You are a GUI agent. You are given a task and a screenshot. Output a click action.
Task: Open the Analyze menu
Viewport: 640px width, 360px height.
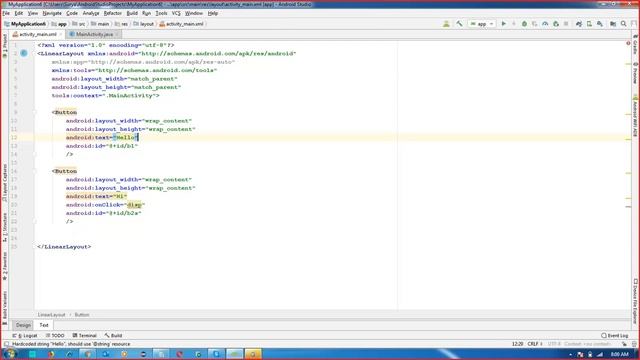click(x=91, y=13)
